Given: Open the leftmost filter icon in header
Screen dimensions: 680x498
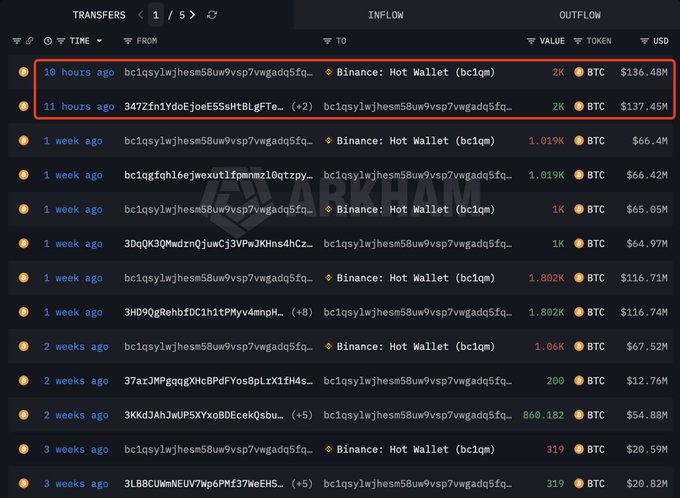Looking at the screenshot, I should 16,41.
